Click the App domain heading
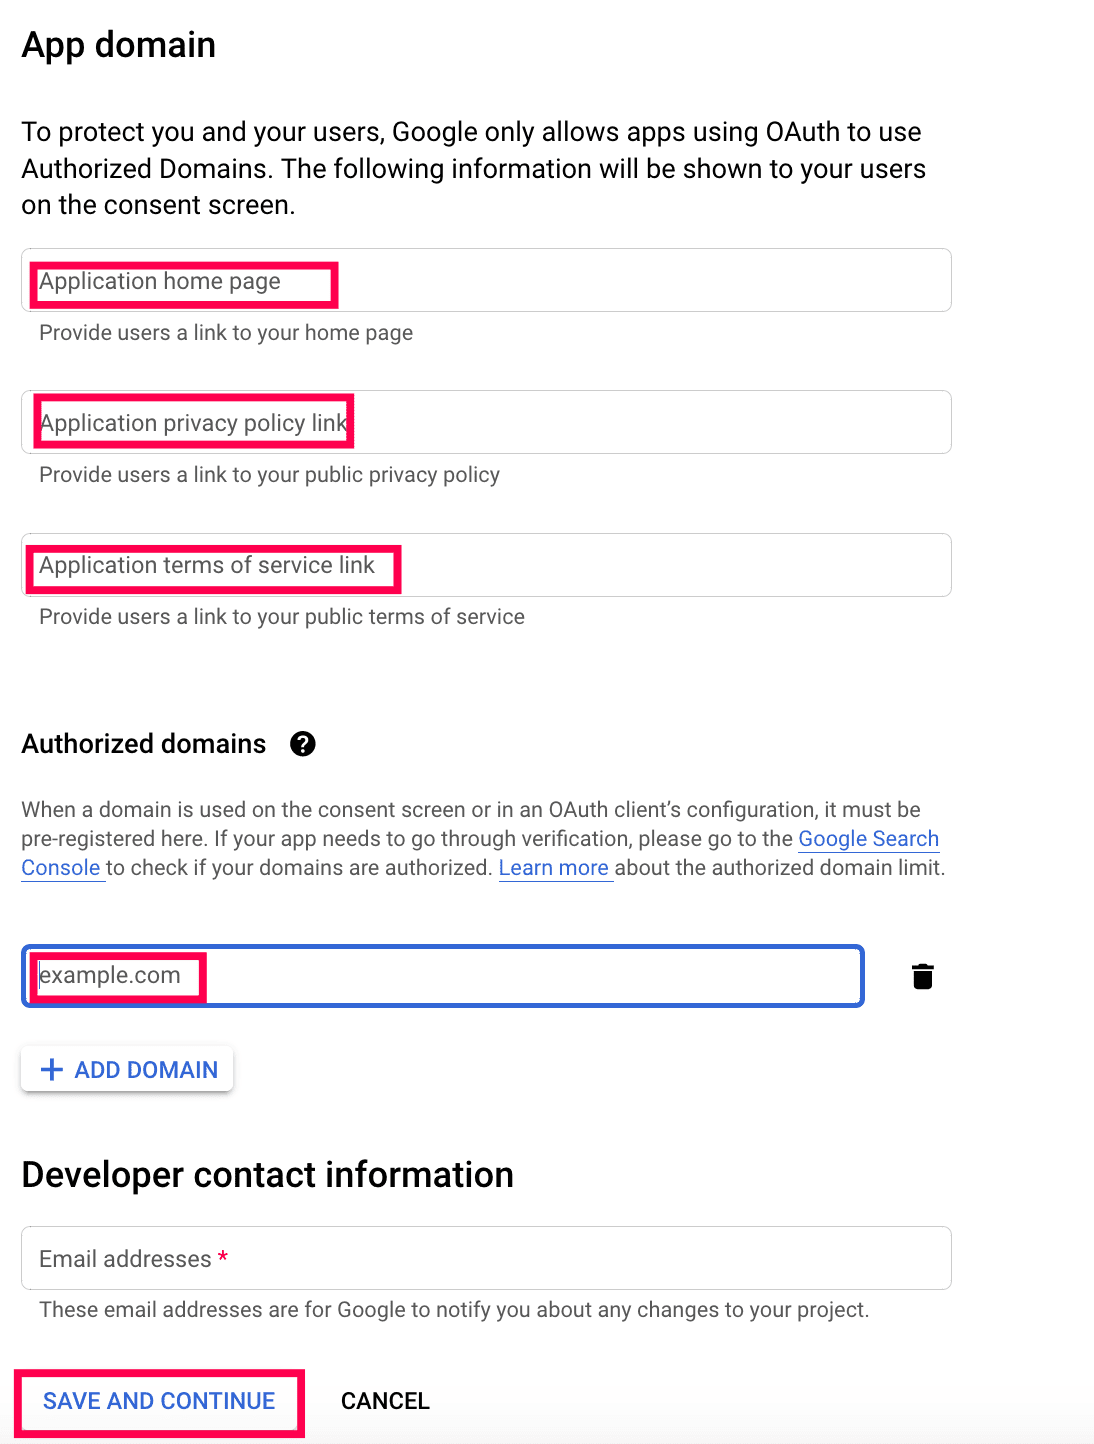Image resolution: width=1094 pixels, height=1444 pixels. coord(119,45)
